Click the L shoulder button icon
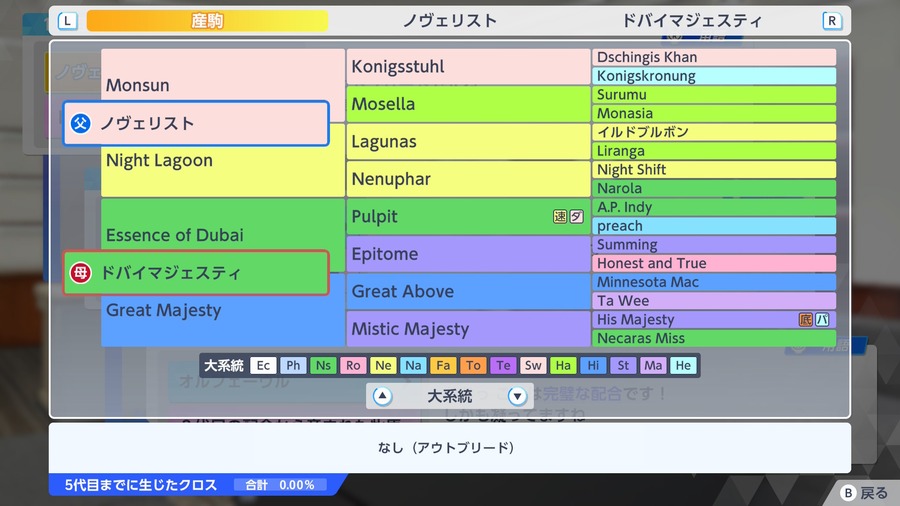This screenshot has width=900, height=506. point(67,21)
